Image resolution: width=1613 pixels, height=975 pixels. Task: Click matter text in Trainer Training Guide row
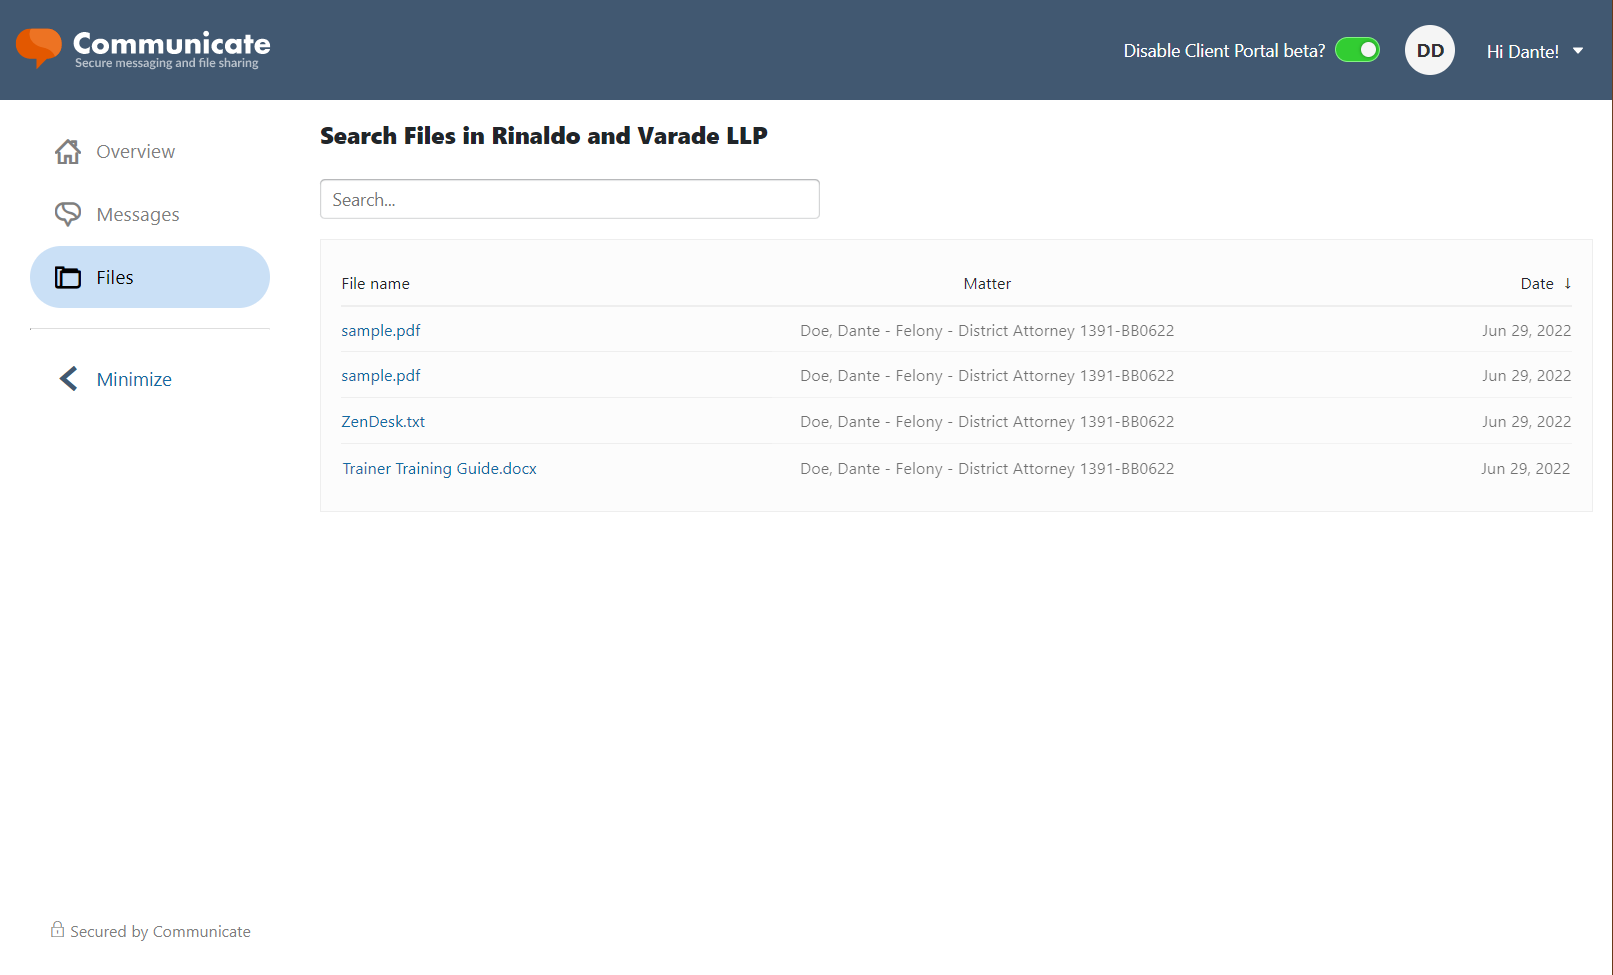pos(987,468)
